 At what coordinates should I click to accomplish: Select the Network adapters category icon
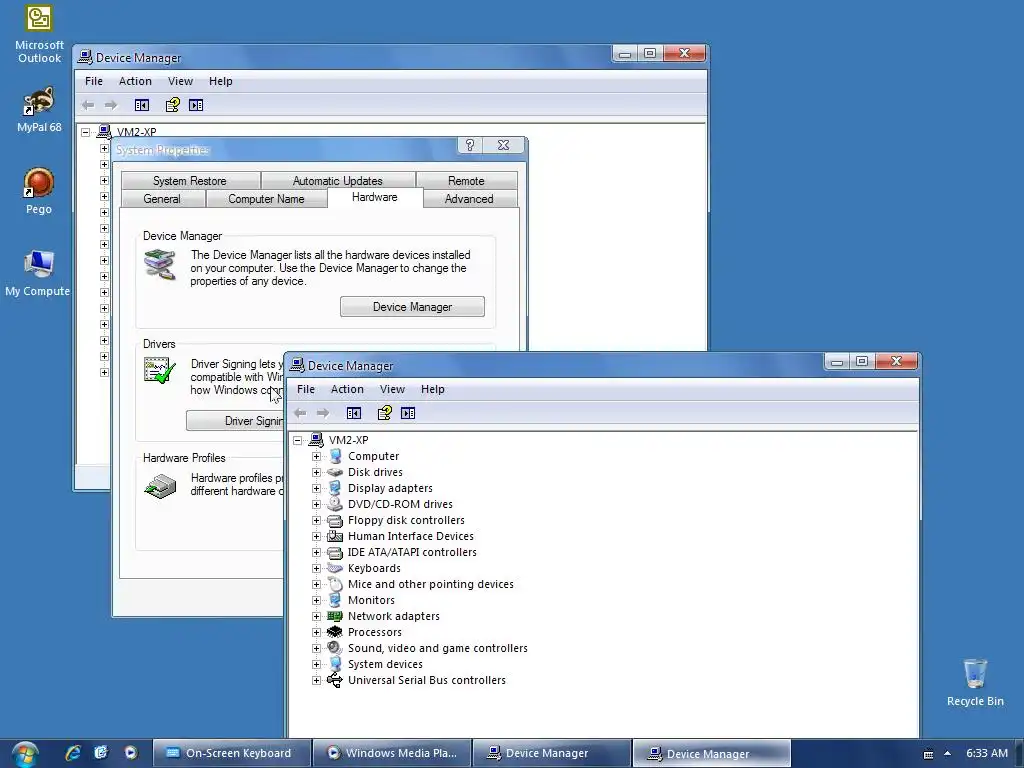pyautogui.click(x=335, y=616)
